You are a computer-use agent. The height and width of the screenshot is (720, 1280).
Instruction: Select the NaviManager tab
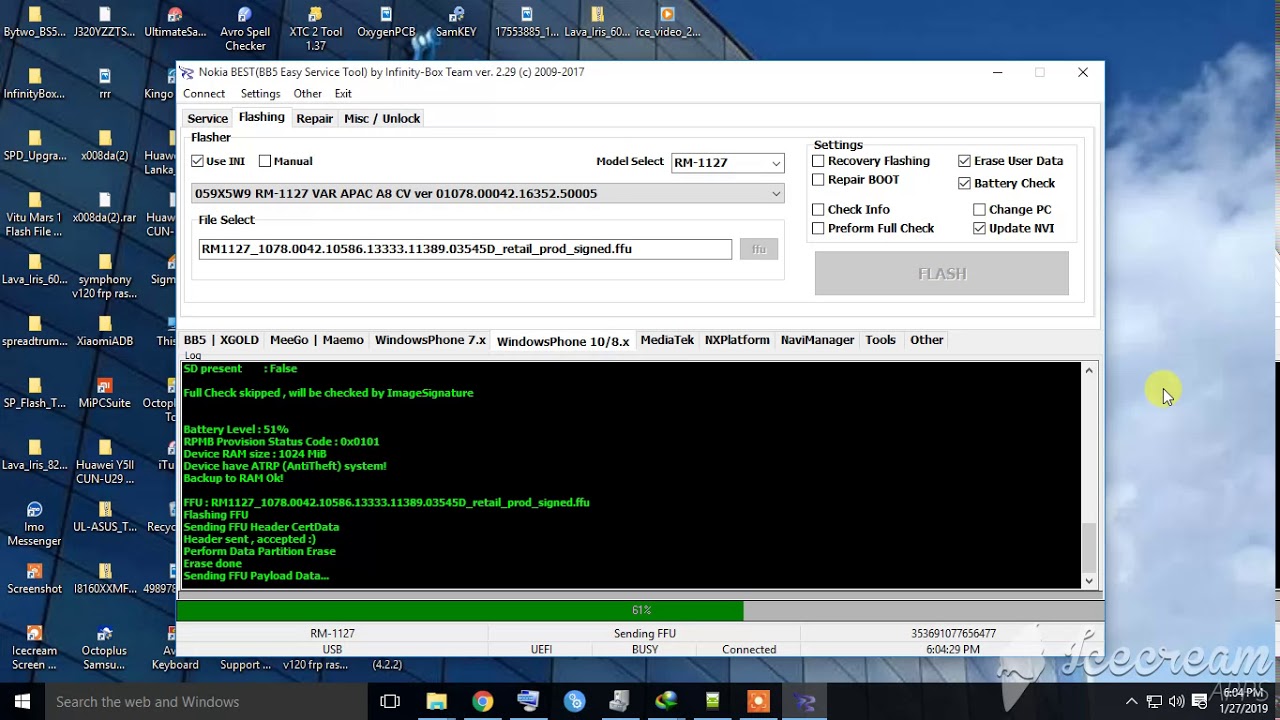(x=817, y=340)
